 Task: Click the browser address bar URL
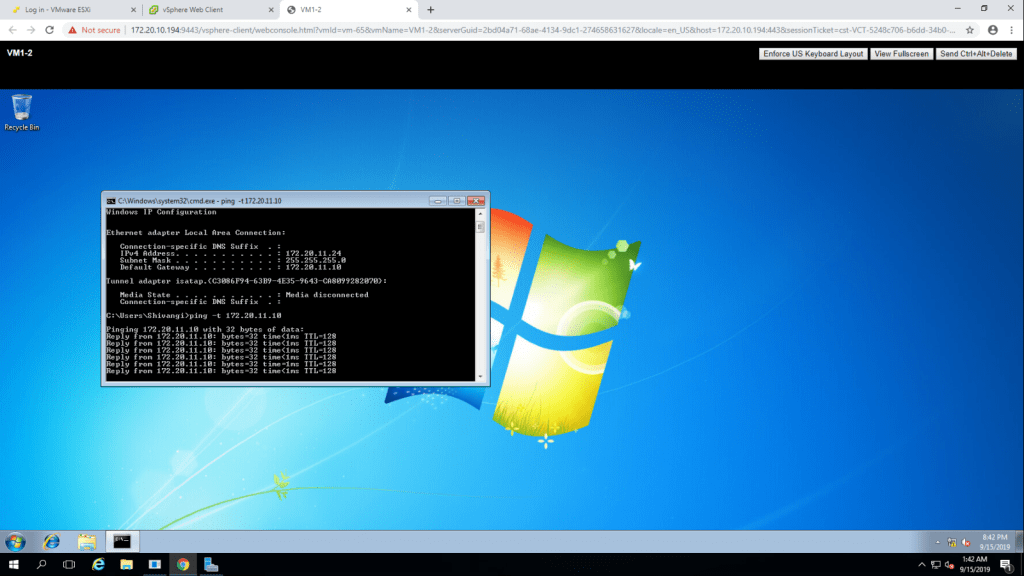[540, 30]
